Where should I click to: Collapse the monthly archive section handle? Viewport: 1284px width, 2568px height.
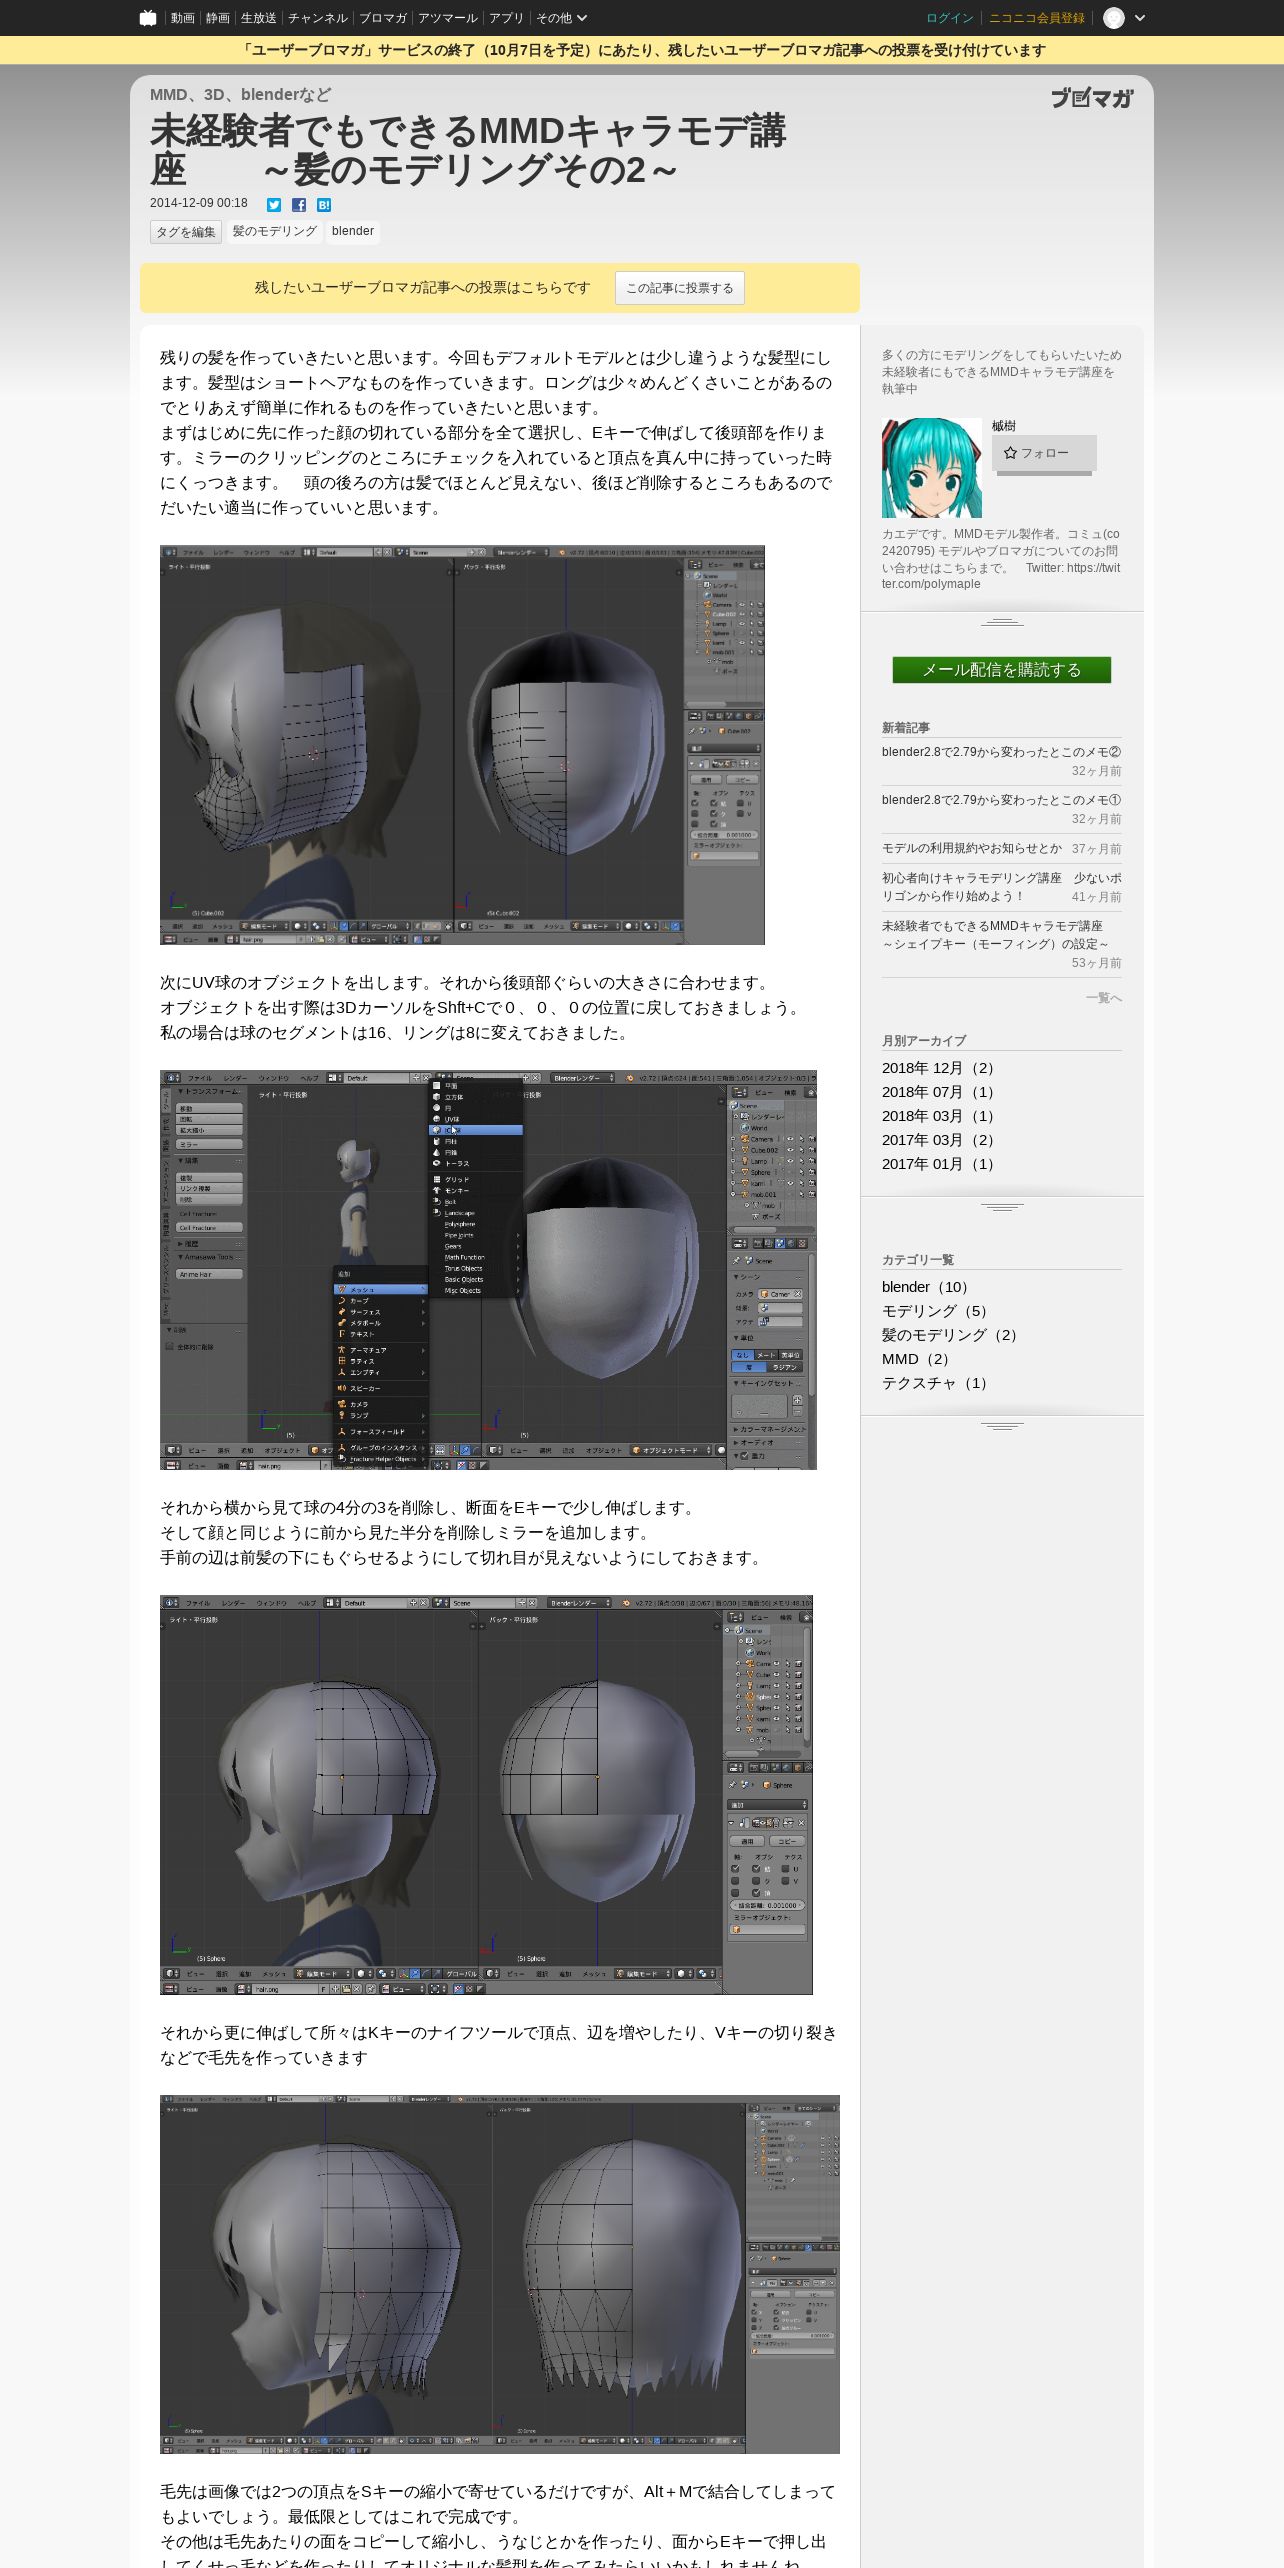[x=1002, y=1207]
